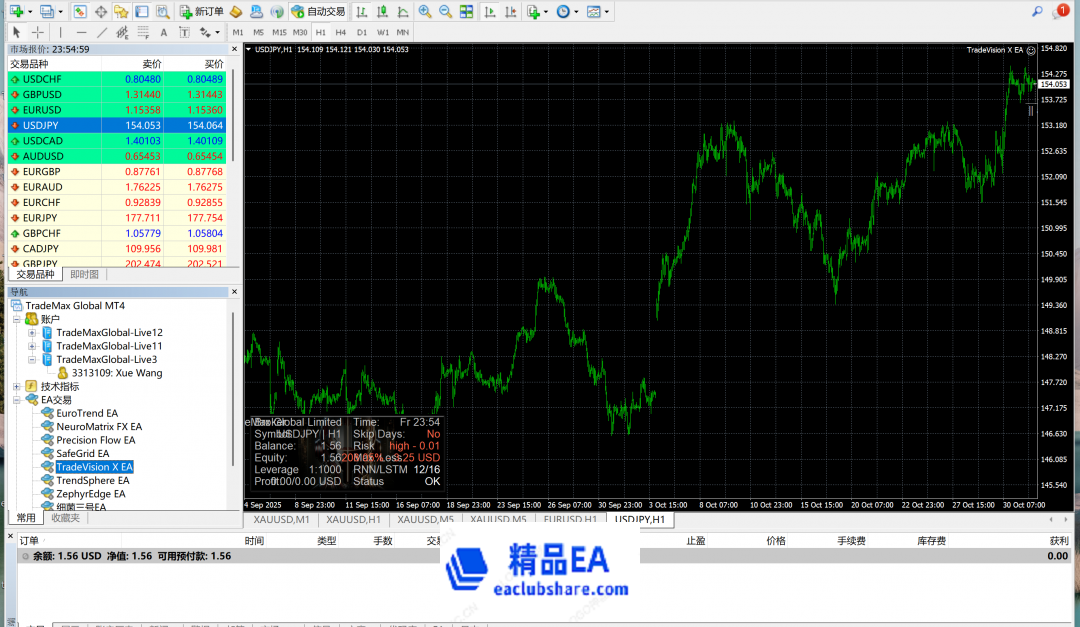Toggle the Terminal panel
The image size is (1080, 627).
click(x=142, y=12)
